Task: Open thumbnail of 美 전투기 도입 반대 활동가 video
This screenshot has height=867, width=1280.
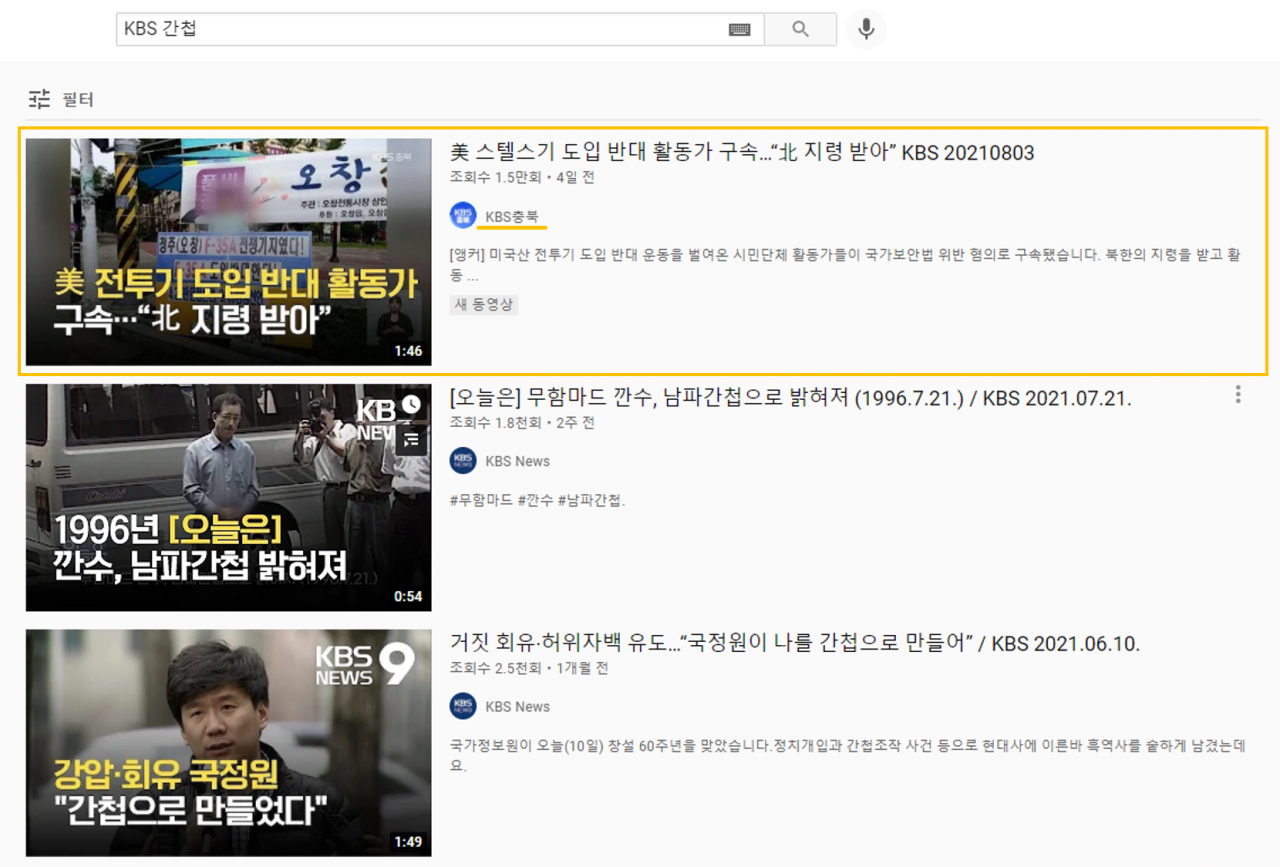Action: 228,252
